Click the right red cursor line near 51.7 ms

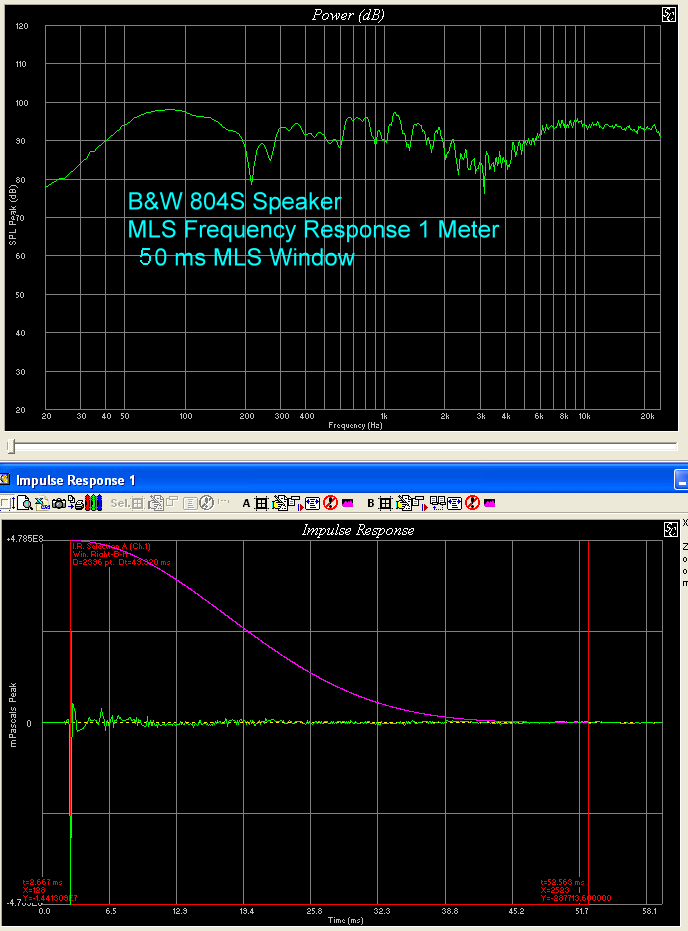tap(588, 722)
